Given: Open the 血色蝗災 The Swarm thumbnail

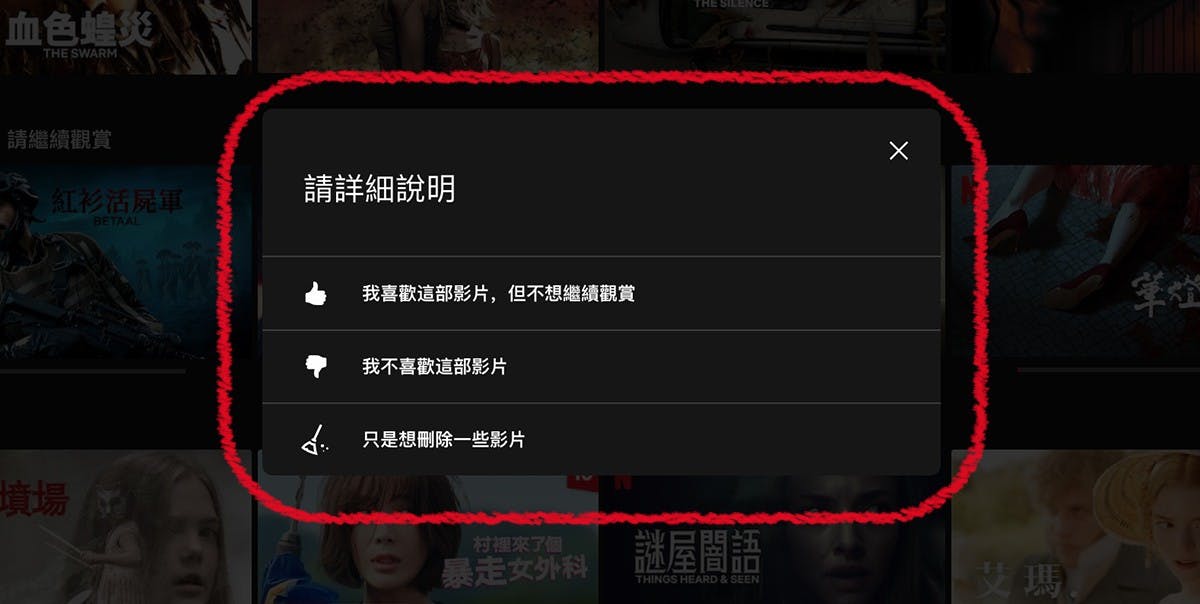Looking at the screenshot, I should [x=125, y=36].
